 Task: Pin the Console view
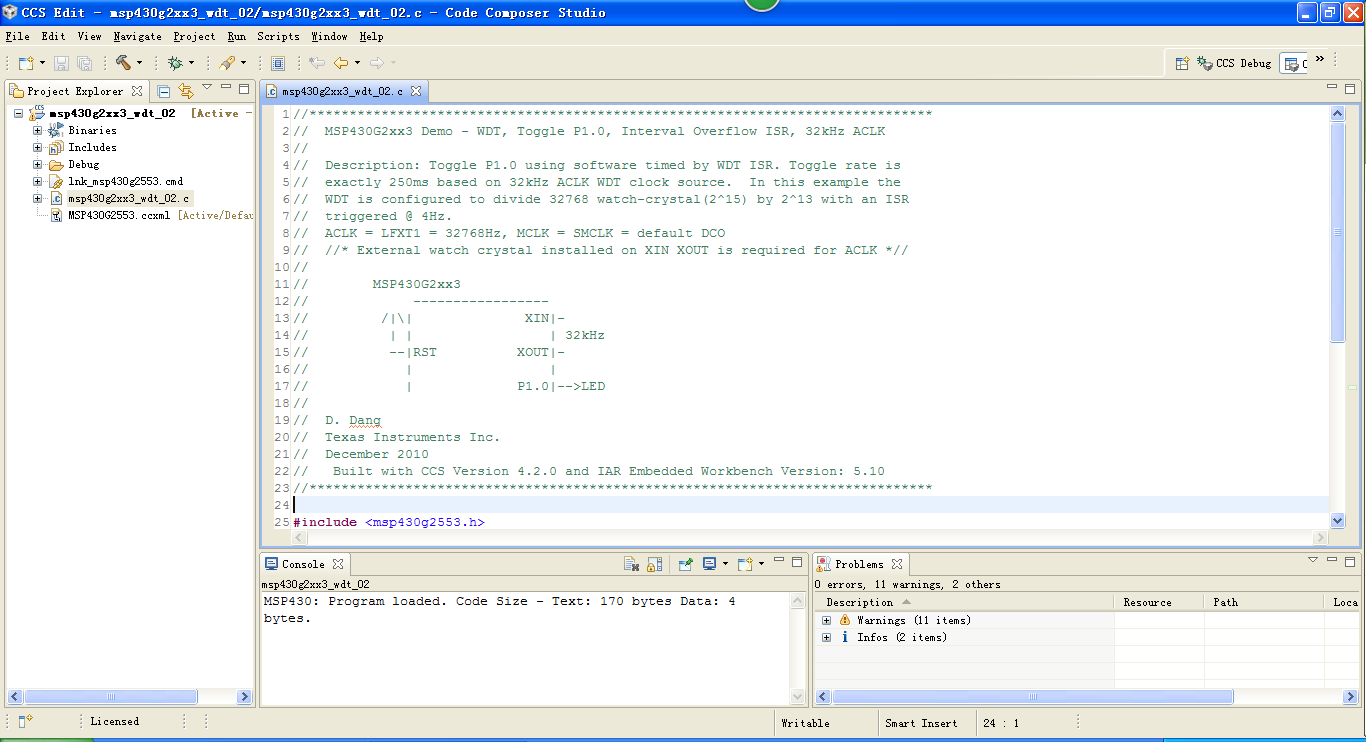686,564
